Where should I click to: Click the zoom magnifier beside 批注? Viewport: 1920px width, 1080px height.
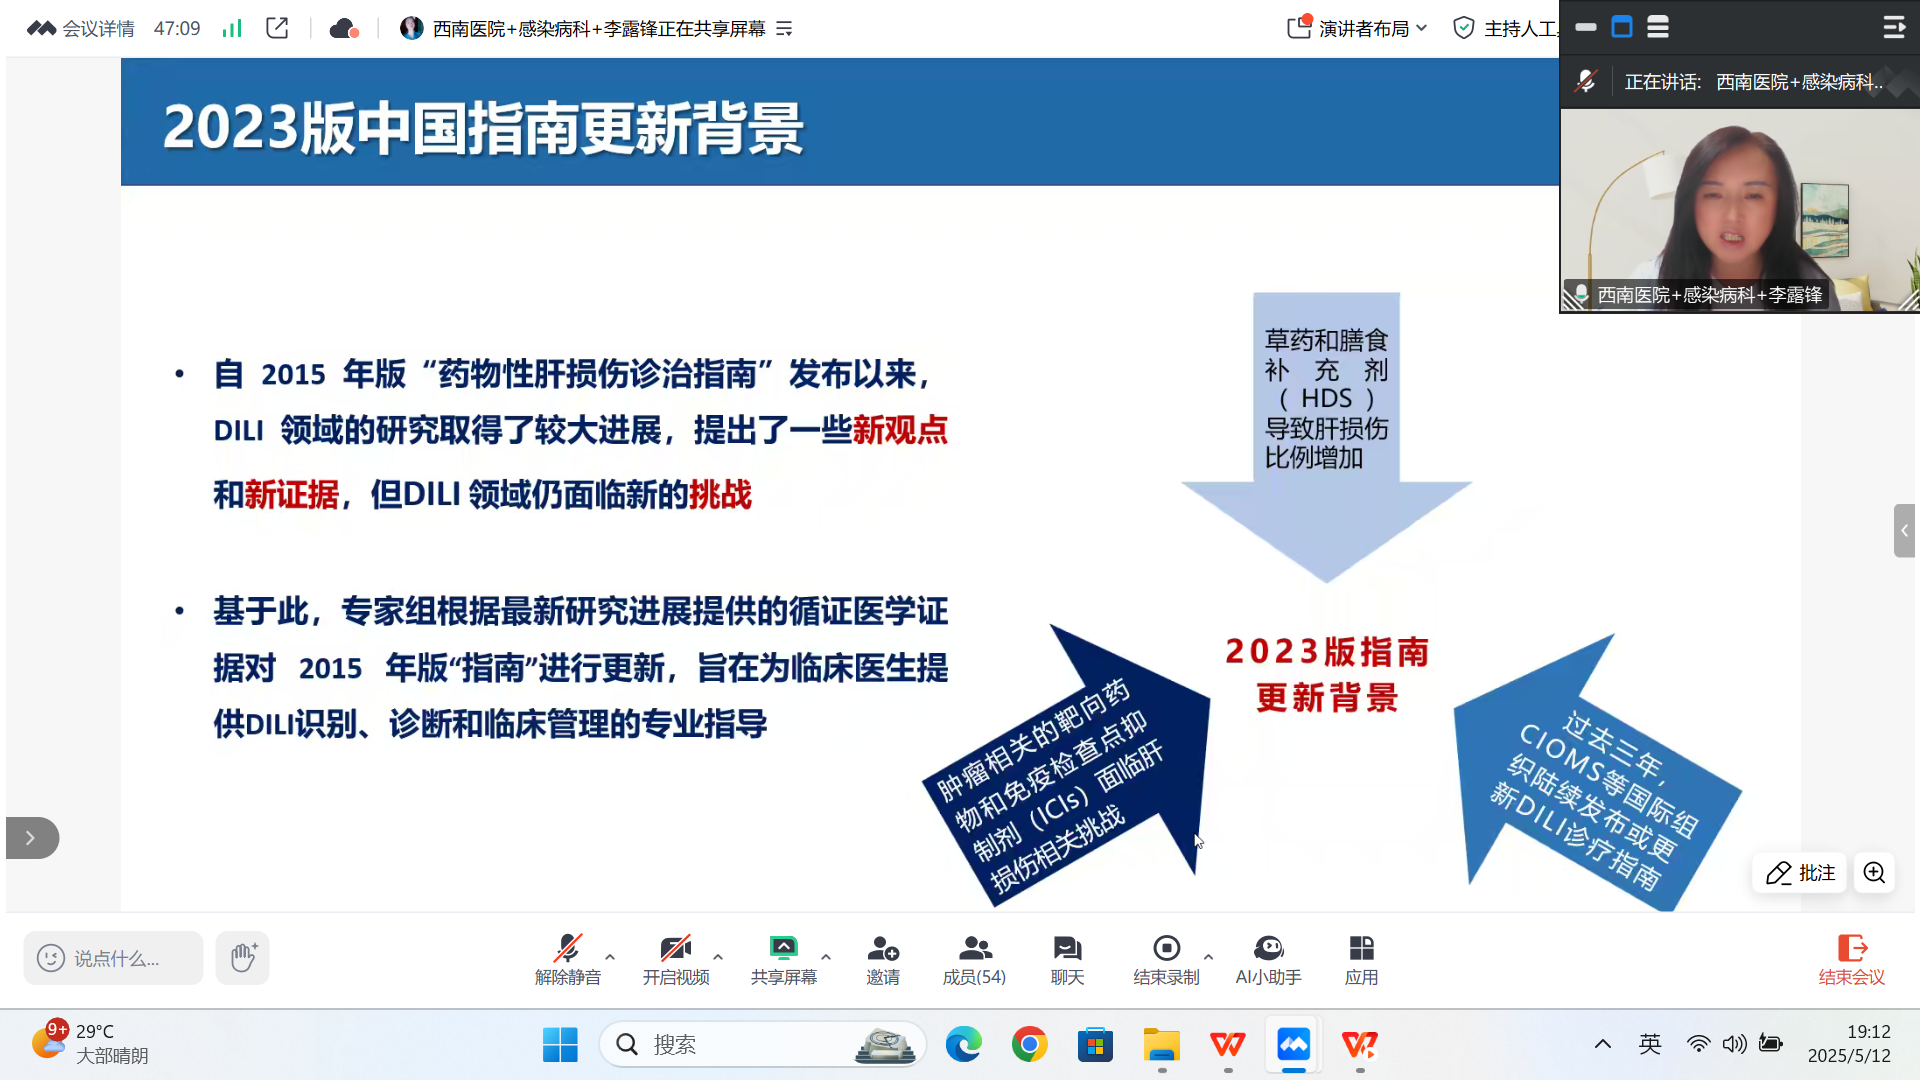click(1874, 873)
